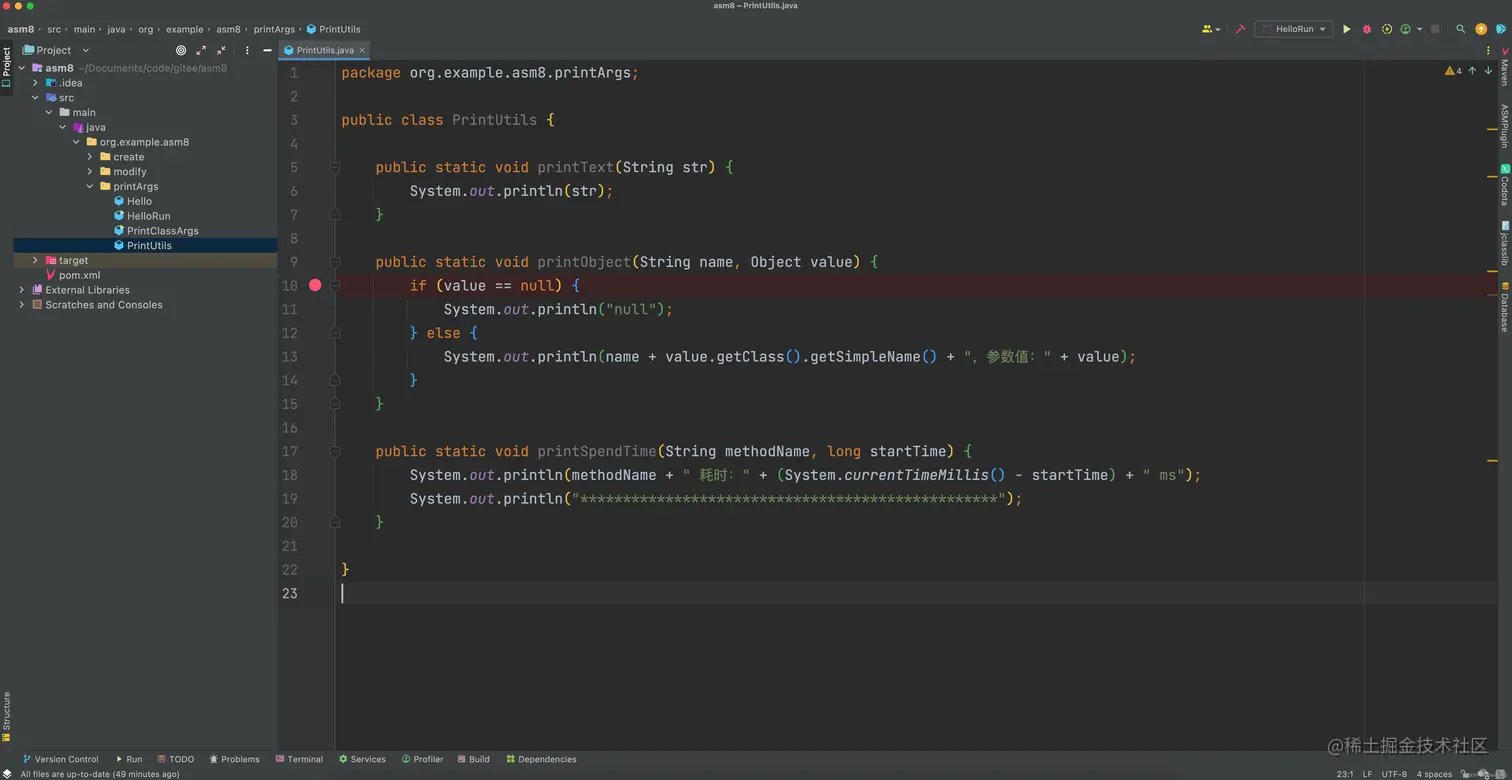The width and height of the screenshot is (1512, 780).
Task: Expand Scratches and Consoles node
Action: [x=22, y=305]
